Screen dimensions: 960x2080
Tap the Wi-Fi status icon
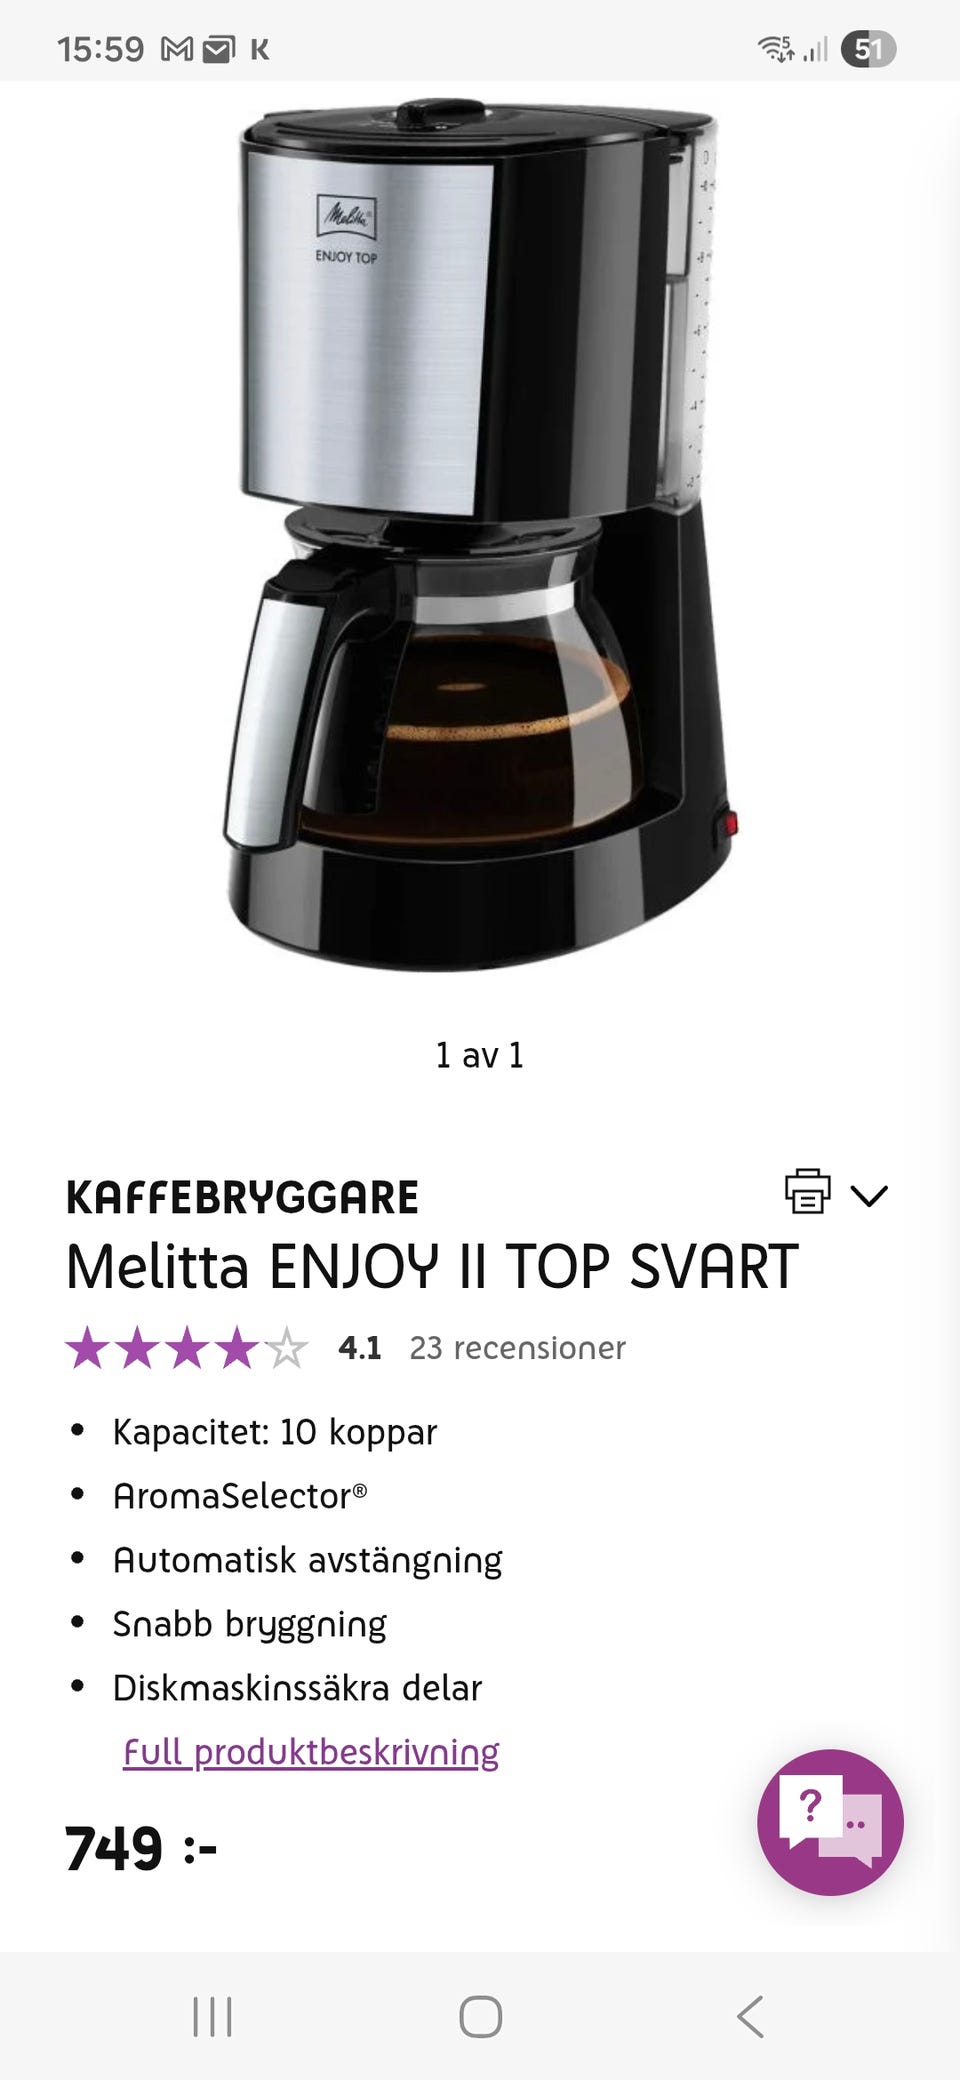(776, 48)
